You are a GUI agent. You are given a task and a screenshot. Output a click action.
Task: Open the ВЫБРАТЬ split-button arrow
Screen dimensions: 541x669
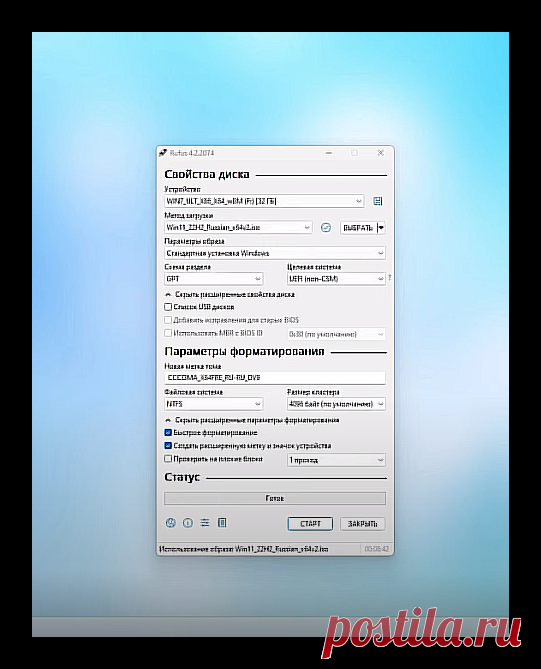(x=381, y=228)
